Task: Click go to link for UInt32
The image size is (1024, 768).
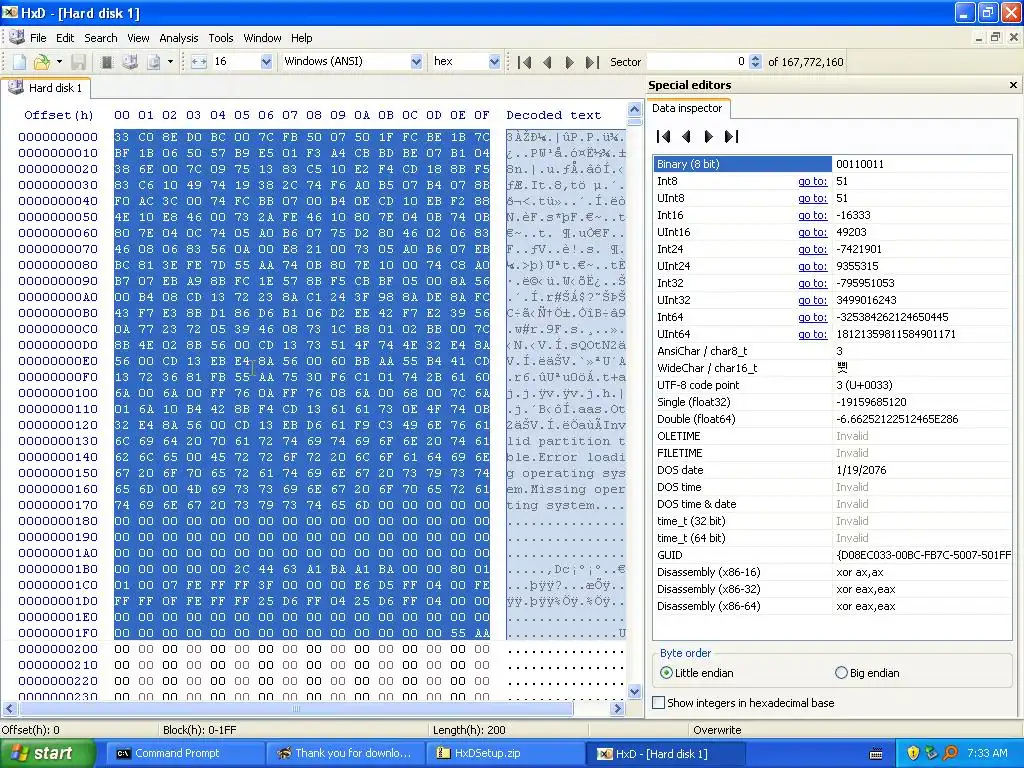Action: pos(812,300)
